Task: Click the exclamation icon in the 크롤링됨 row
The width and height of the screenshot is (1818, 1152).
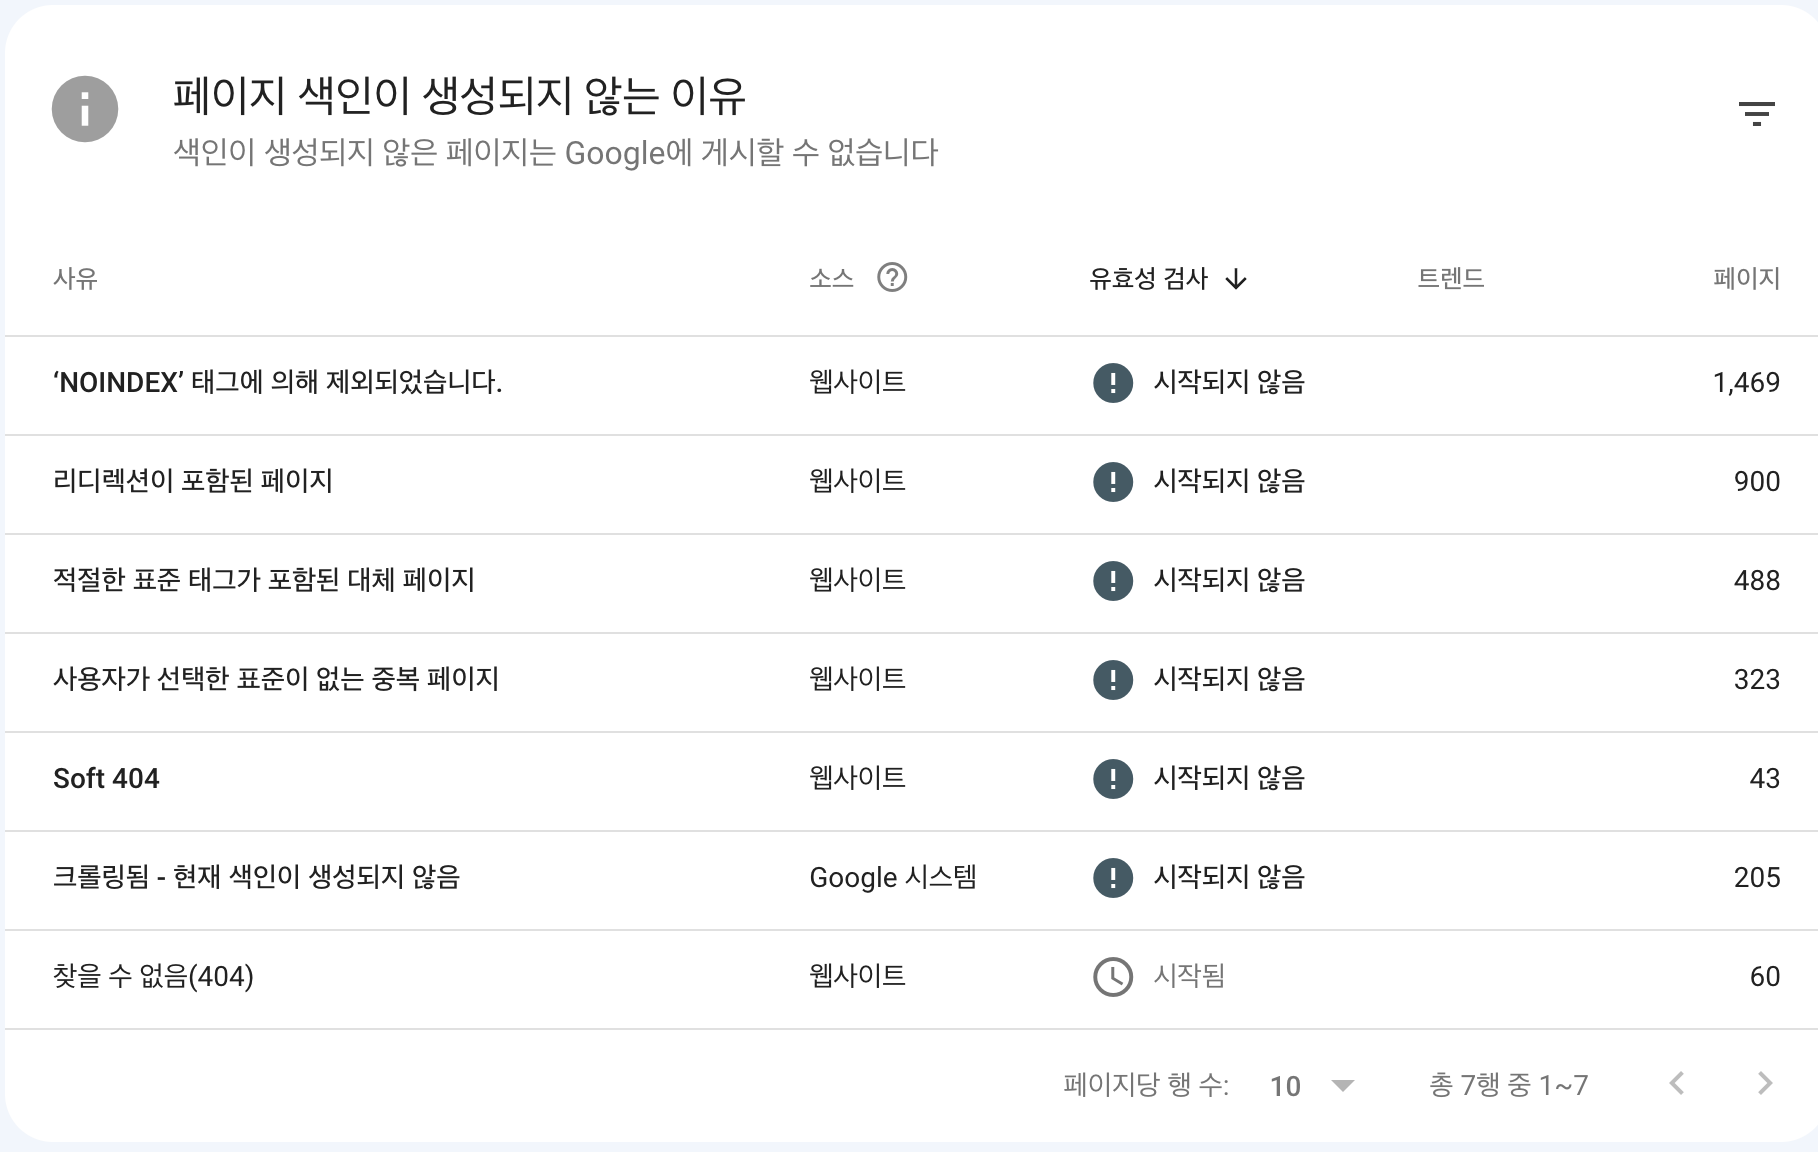Action: 1112,877
